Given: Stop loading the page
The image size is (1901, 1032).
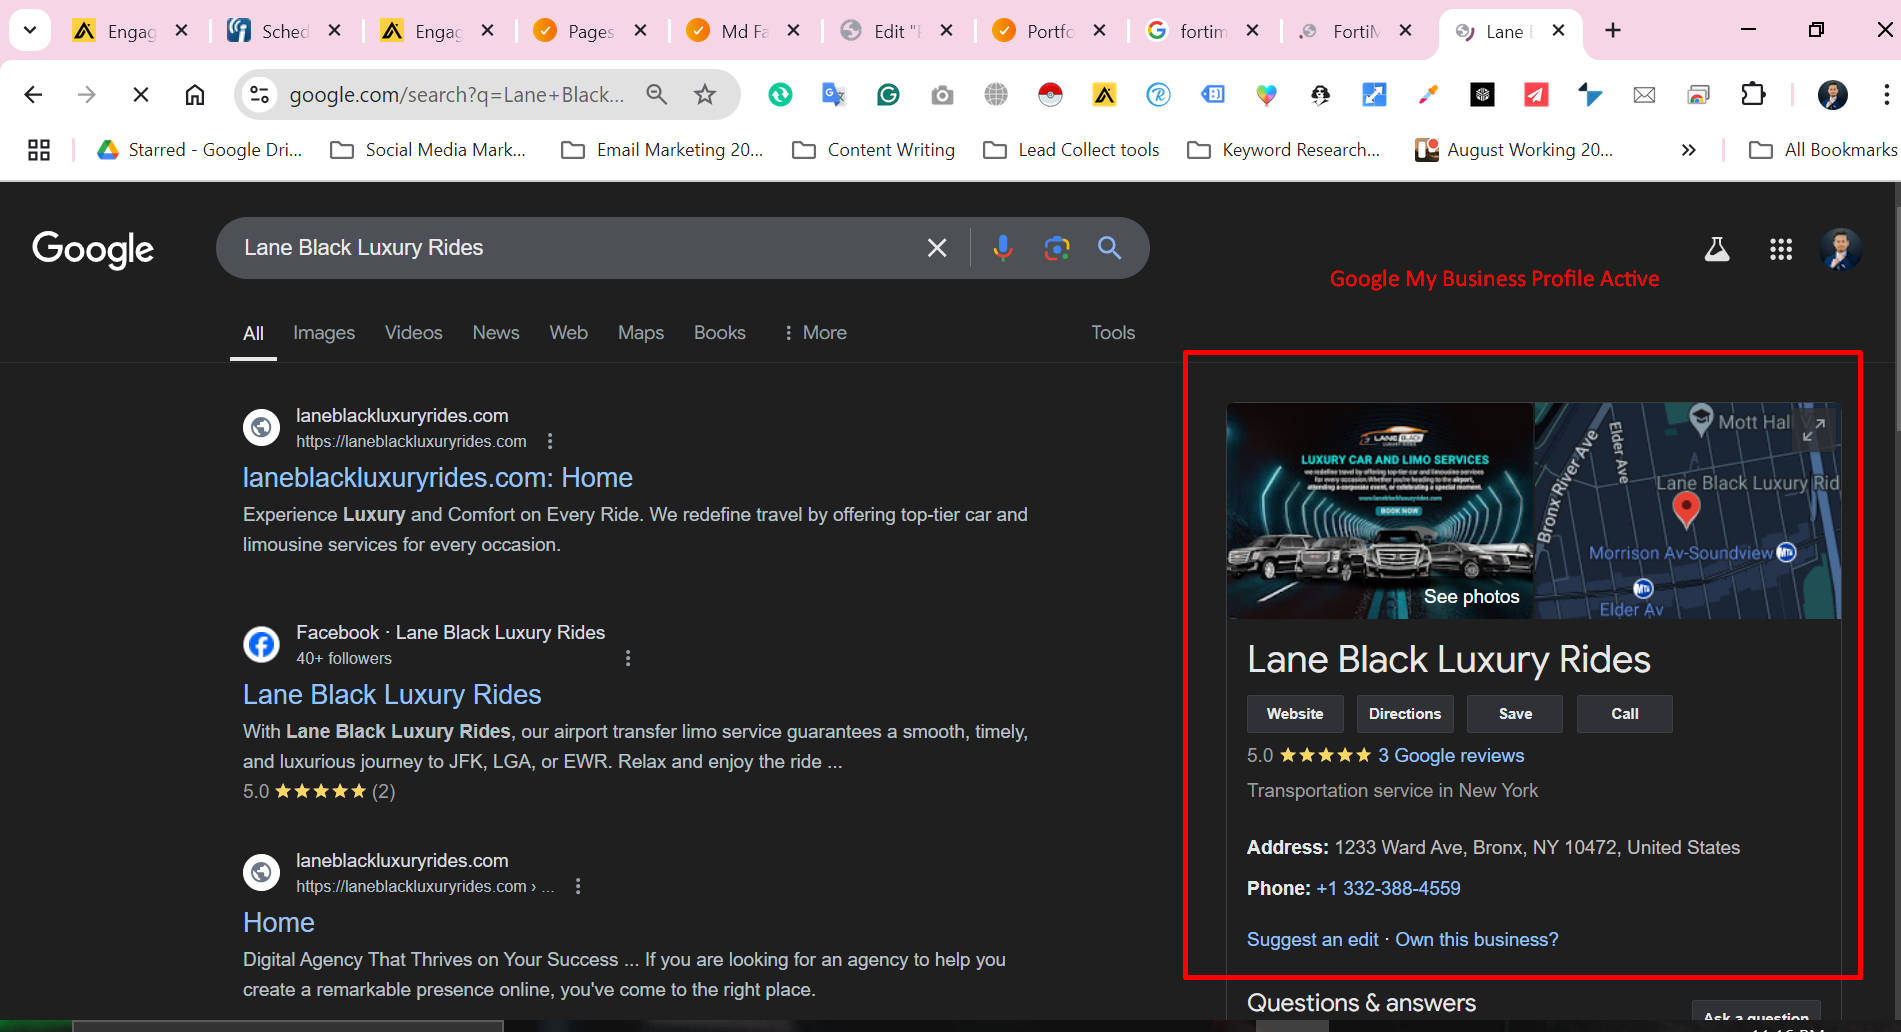Looking at the screenshot, I should point(141,95).
